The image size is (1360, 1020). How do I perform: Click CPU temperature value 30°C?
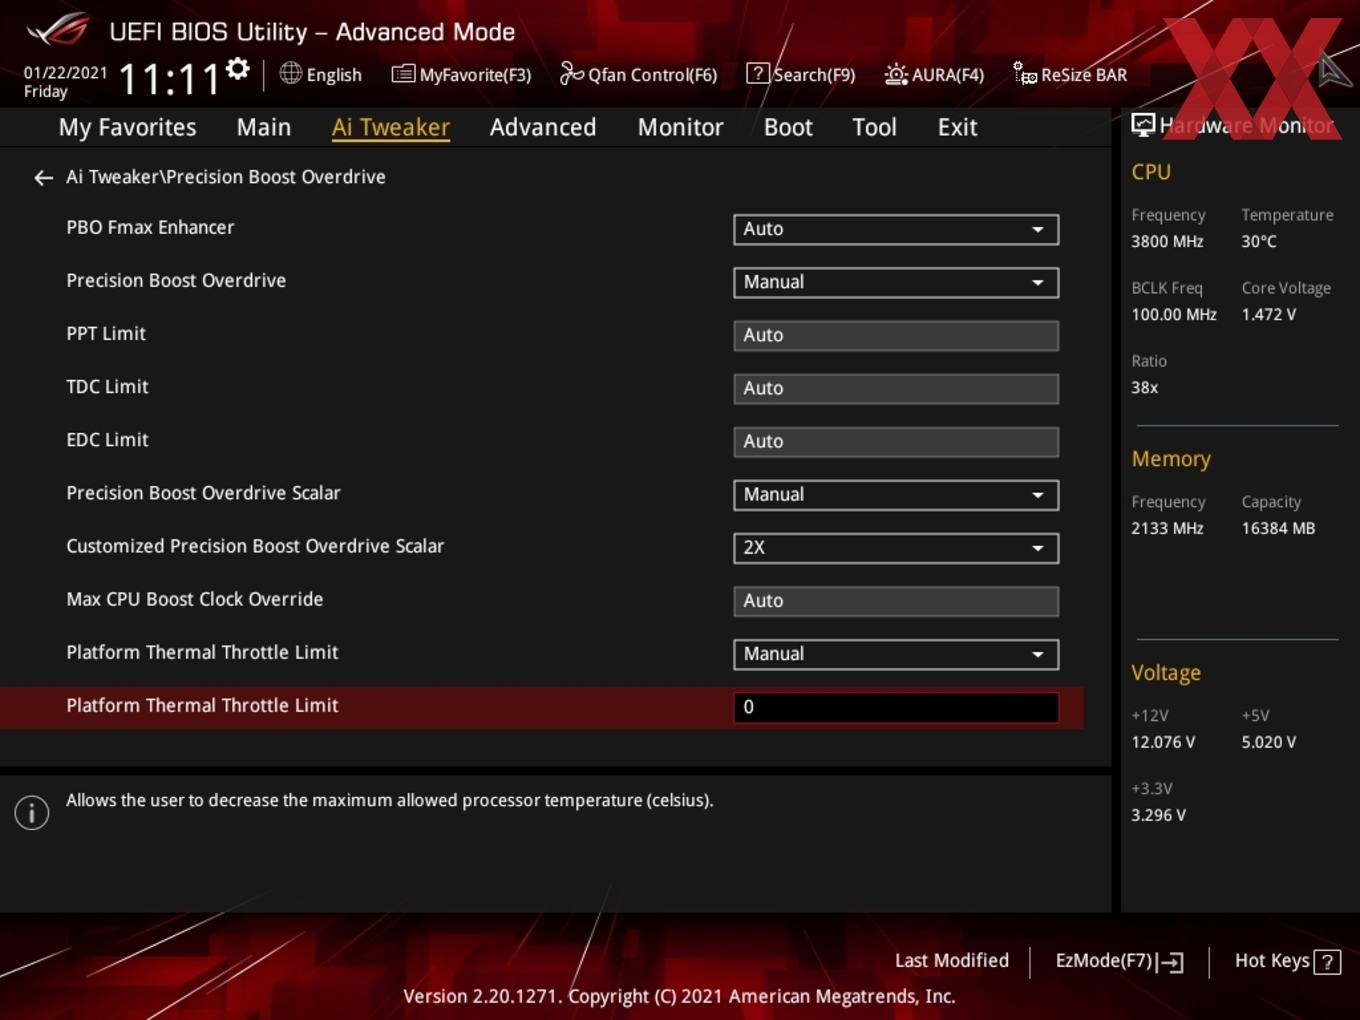point(1259,242)
